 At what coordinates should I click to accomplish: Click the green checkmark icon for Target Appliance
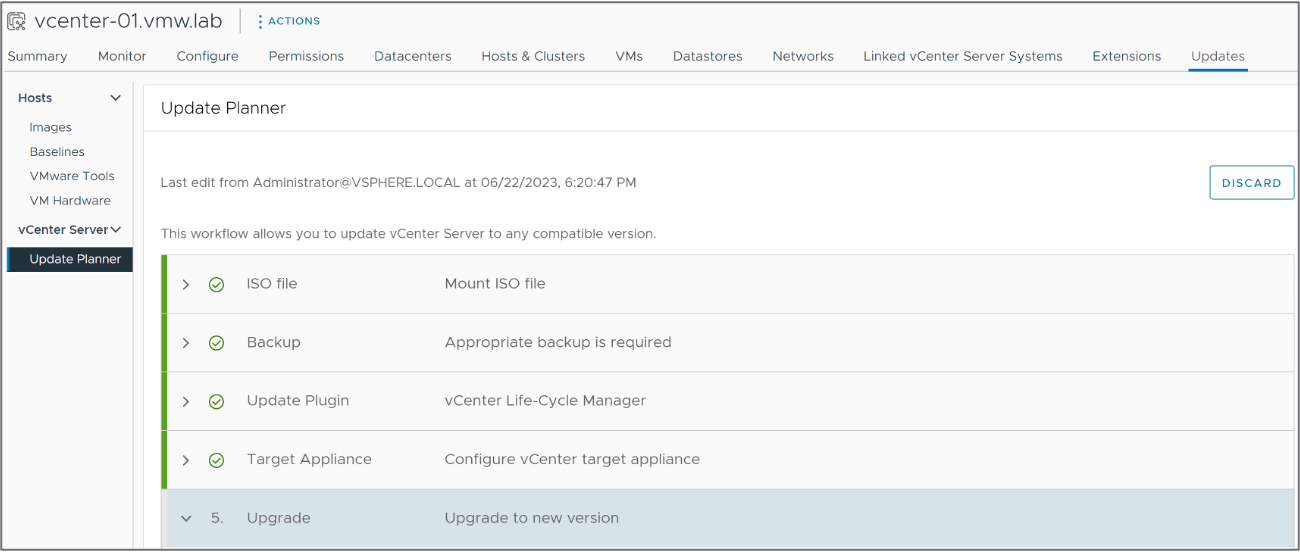pos(216,460)
